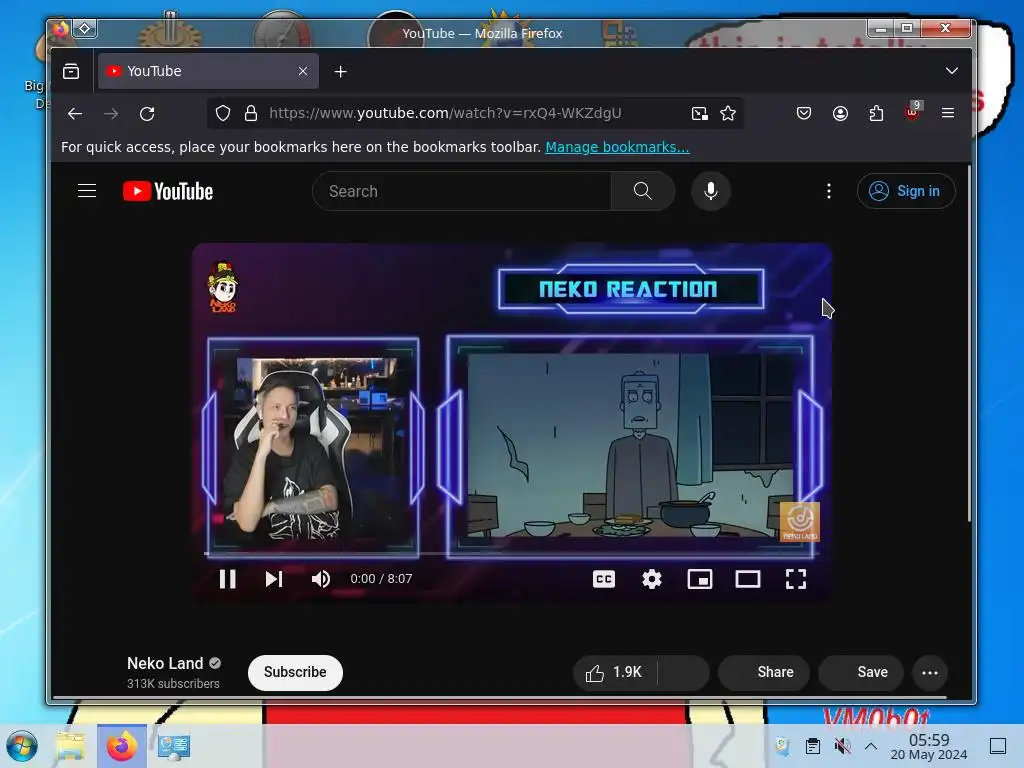1024x768 pixels.
Task: Toggle picture-in-picture from the address bar
Action: pos(699,114)
